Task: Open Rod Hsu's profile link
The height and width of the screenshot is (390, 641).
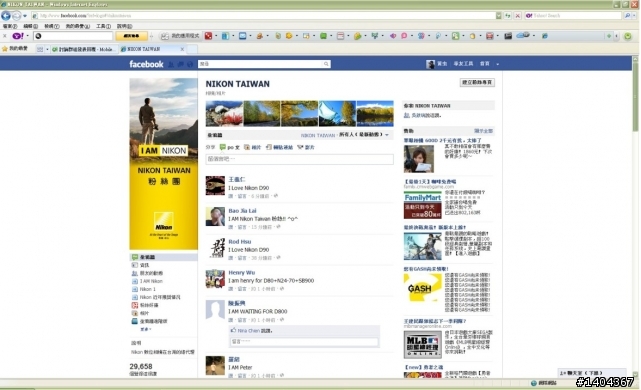Action: pyautogui.click(x=240, y=242)
